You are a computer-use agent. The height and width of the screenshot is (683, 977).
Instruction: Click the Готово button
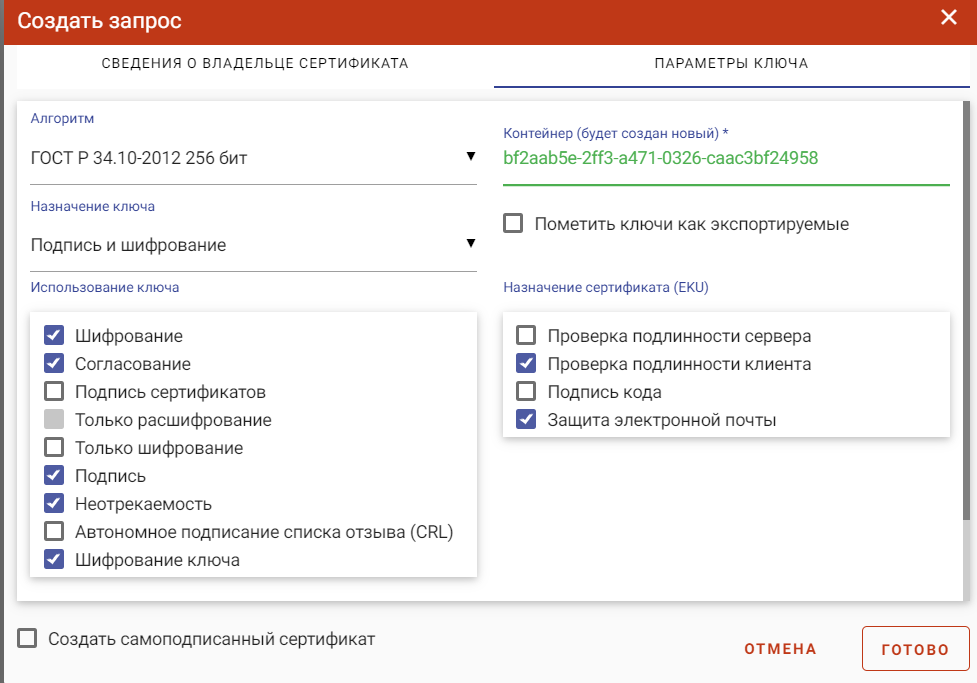[x=915, y=649]
